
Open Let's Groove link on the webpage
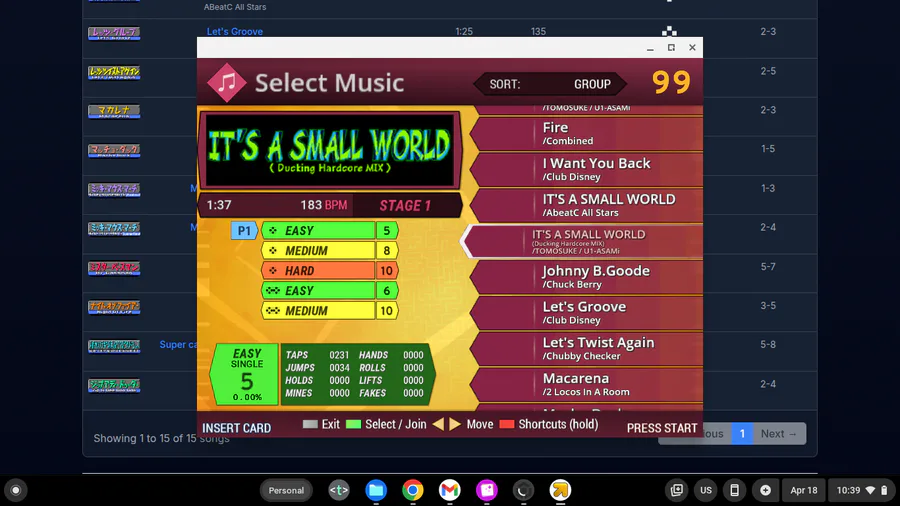(235, 32)
